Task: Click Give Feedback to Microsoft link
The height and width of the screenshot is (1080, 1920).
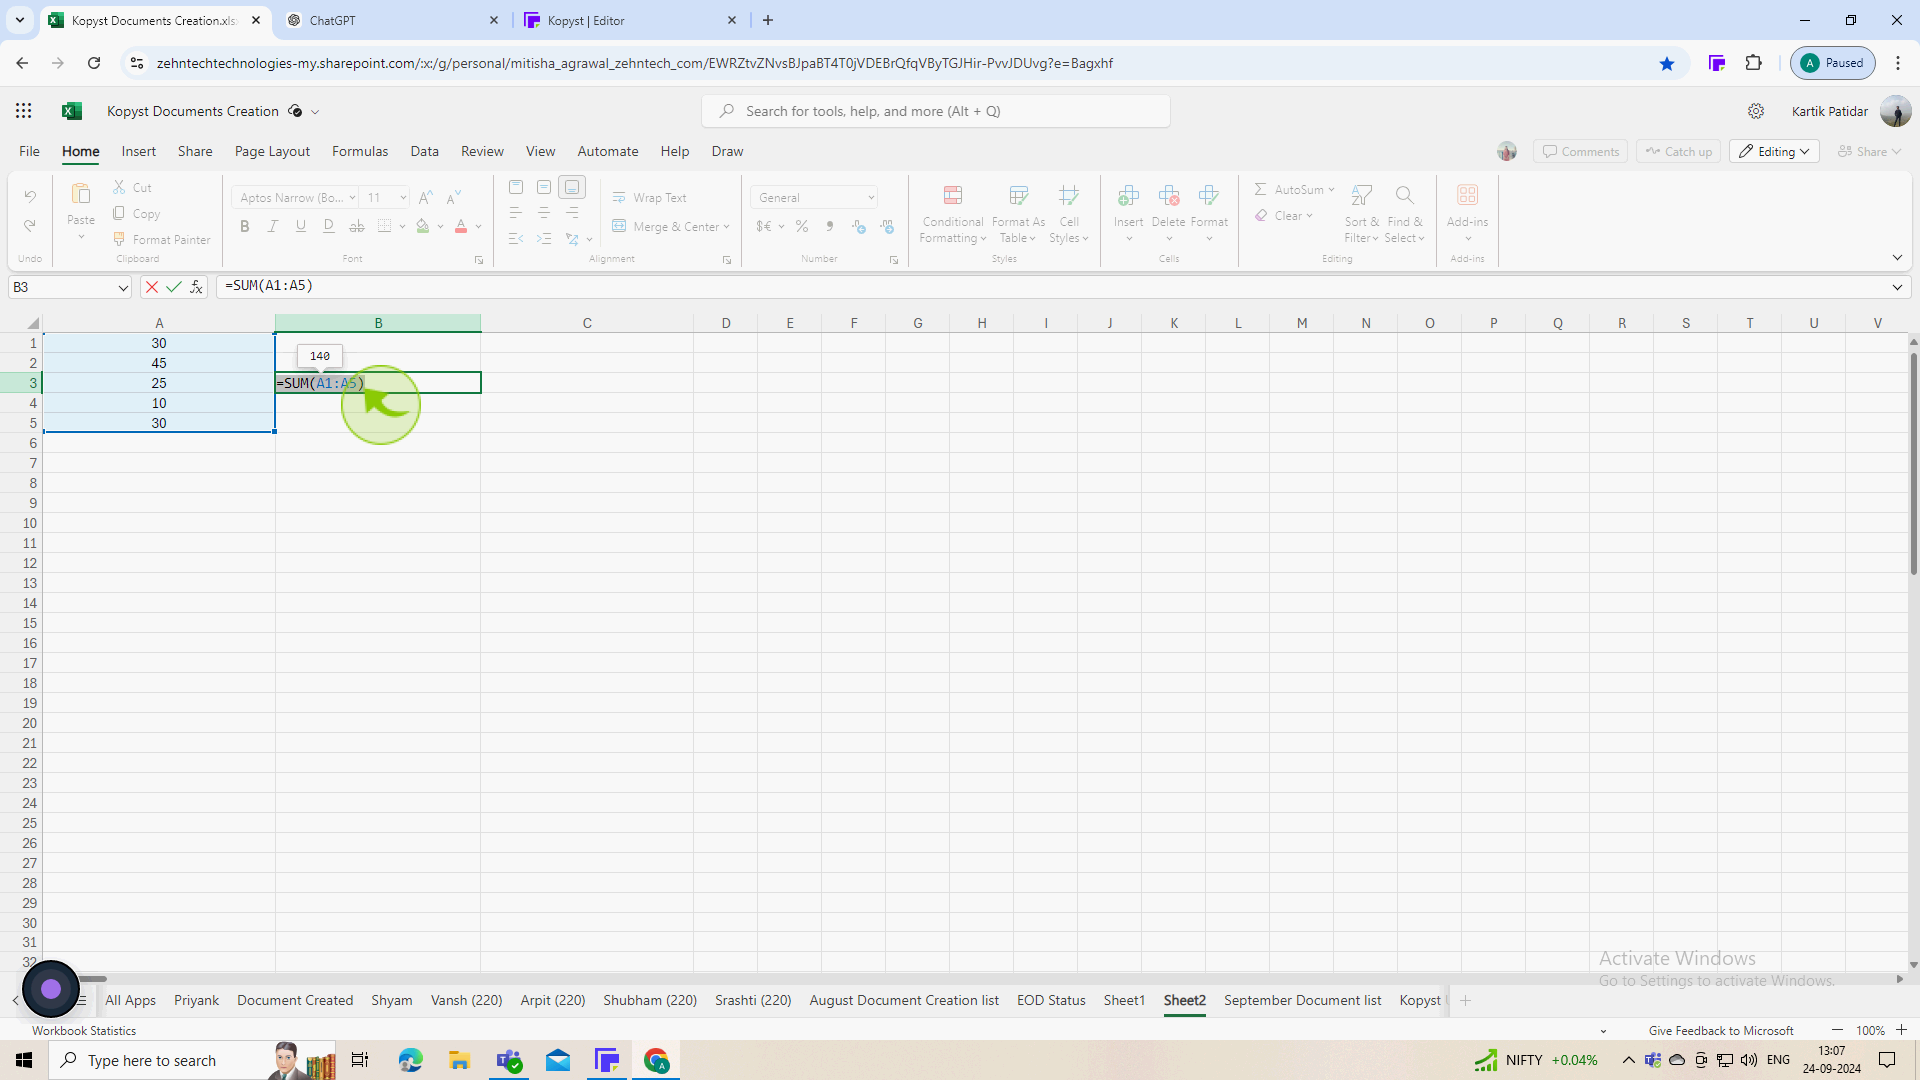Action: (1721, 1030)
